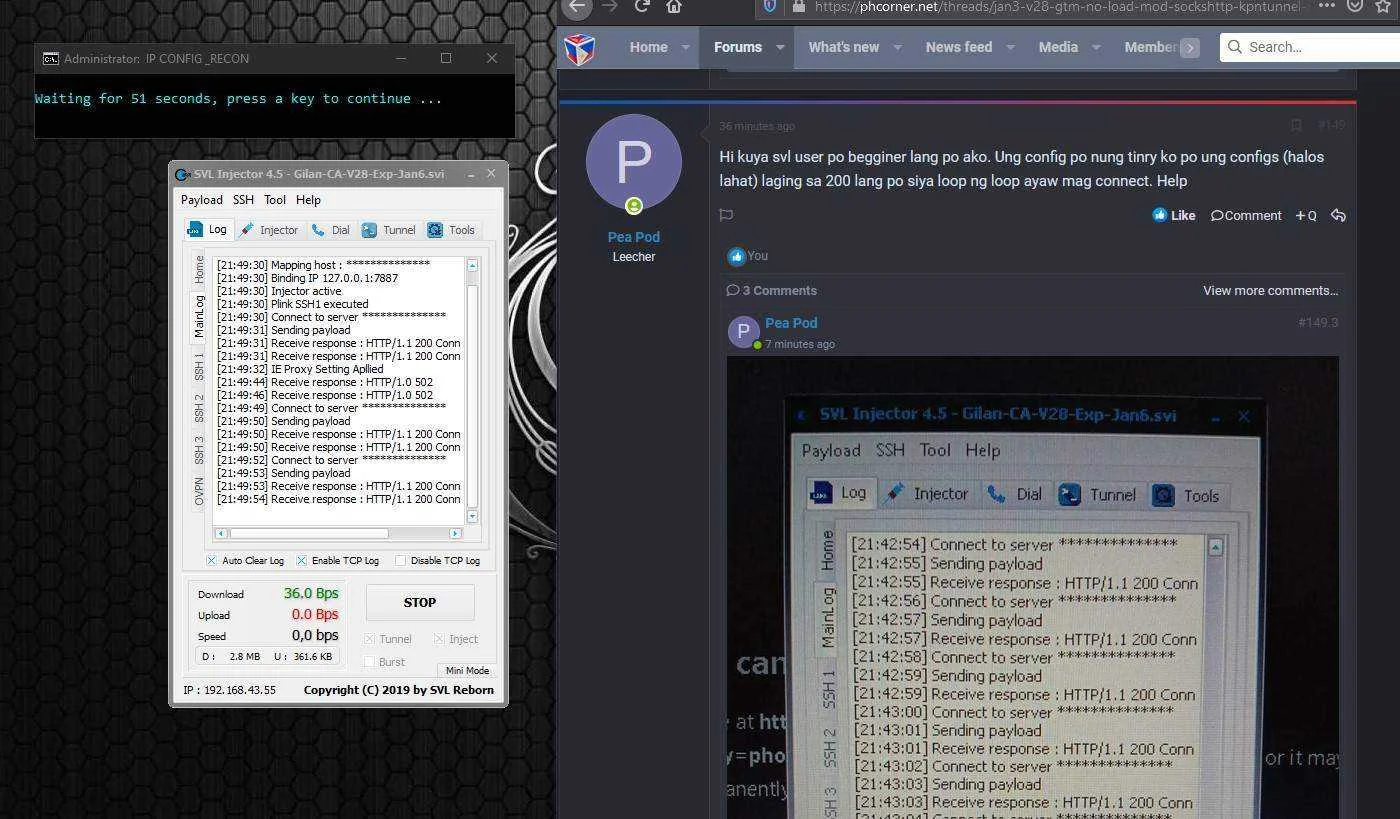Check Disable TCP Log
This screenshot has width=1400, height=819.
[400, 560]
